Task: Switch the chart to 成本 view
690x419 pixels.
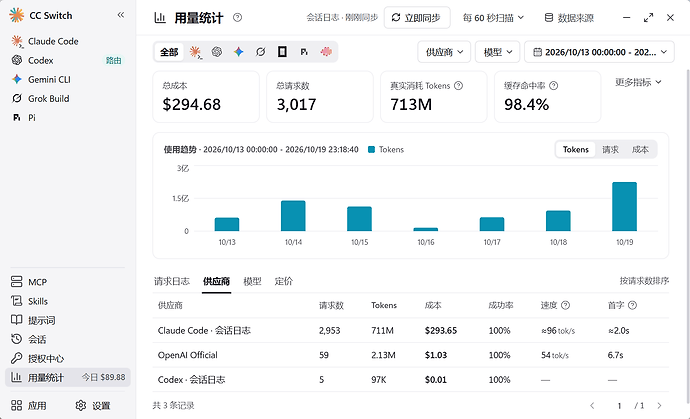Action: (640, 150)
